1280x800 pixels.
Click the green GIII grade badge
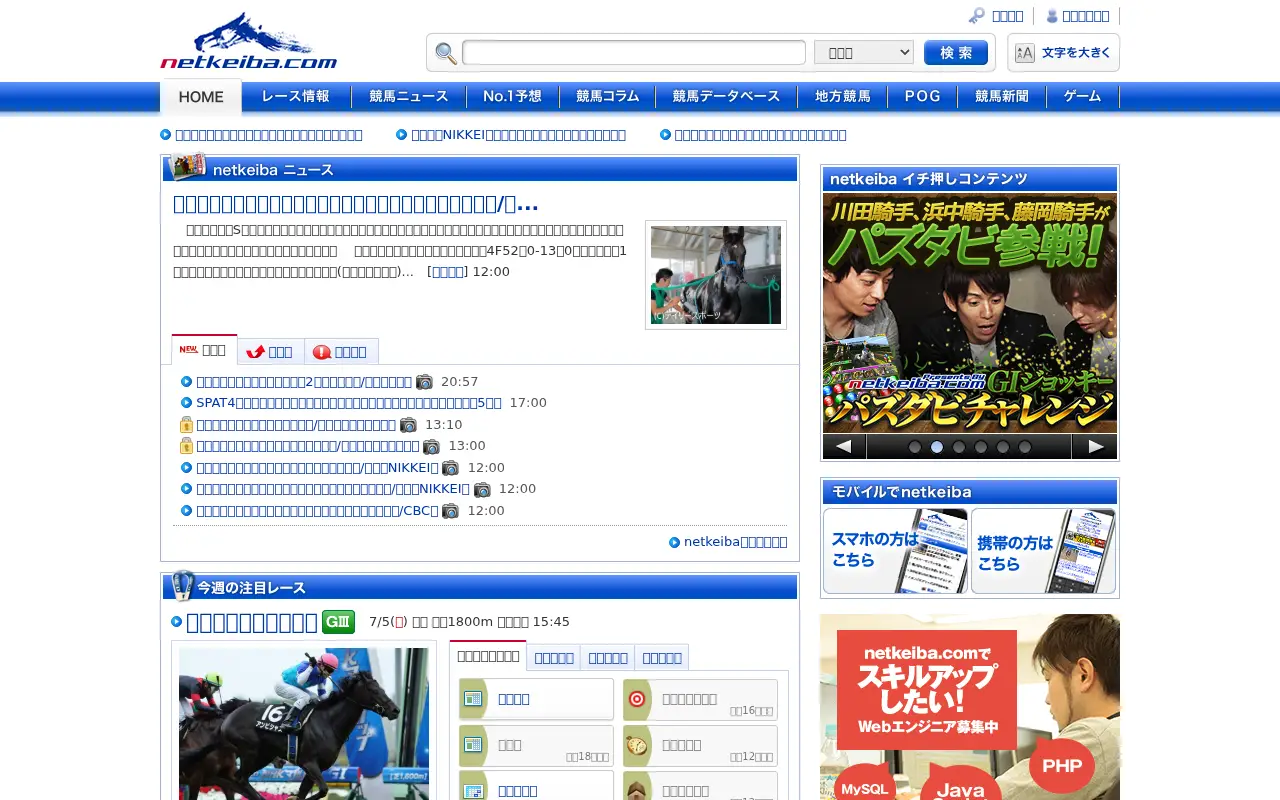[338, 622]
